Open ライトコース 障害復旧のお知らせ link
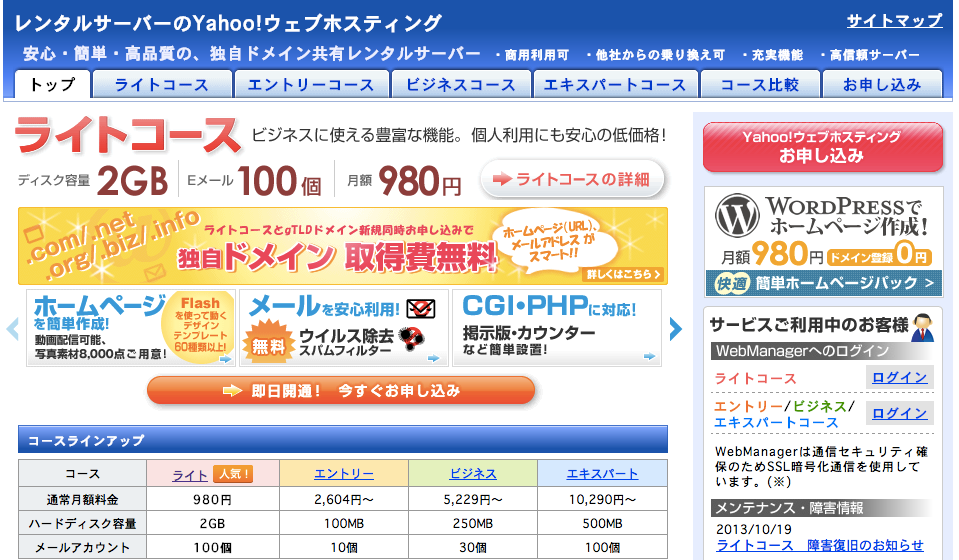Viewport: 959px width, 560px height. click(820, 545)
